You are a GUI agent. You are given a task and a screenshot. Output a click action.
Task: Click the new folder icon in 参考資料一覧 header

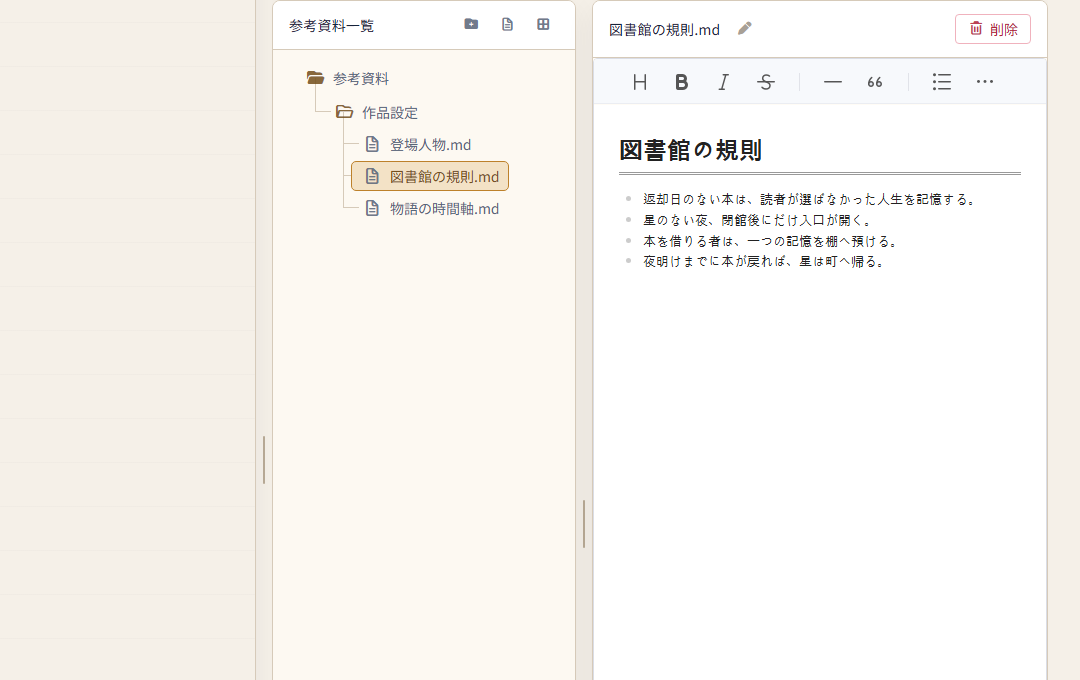471,24
